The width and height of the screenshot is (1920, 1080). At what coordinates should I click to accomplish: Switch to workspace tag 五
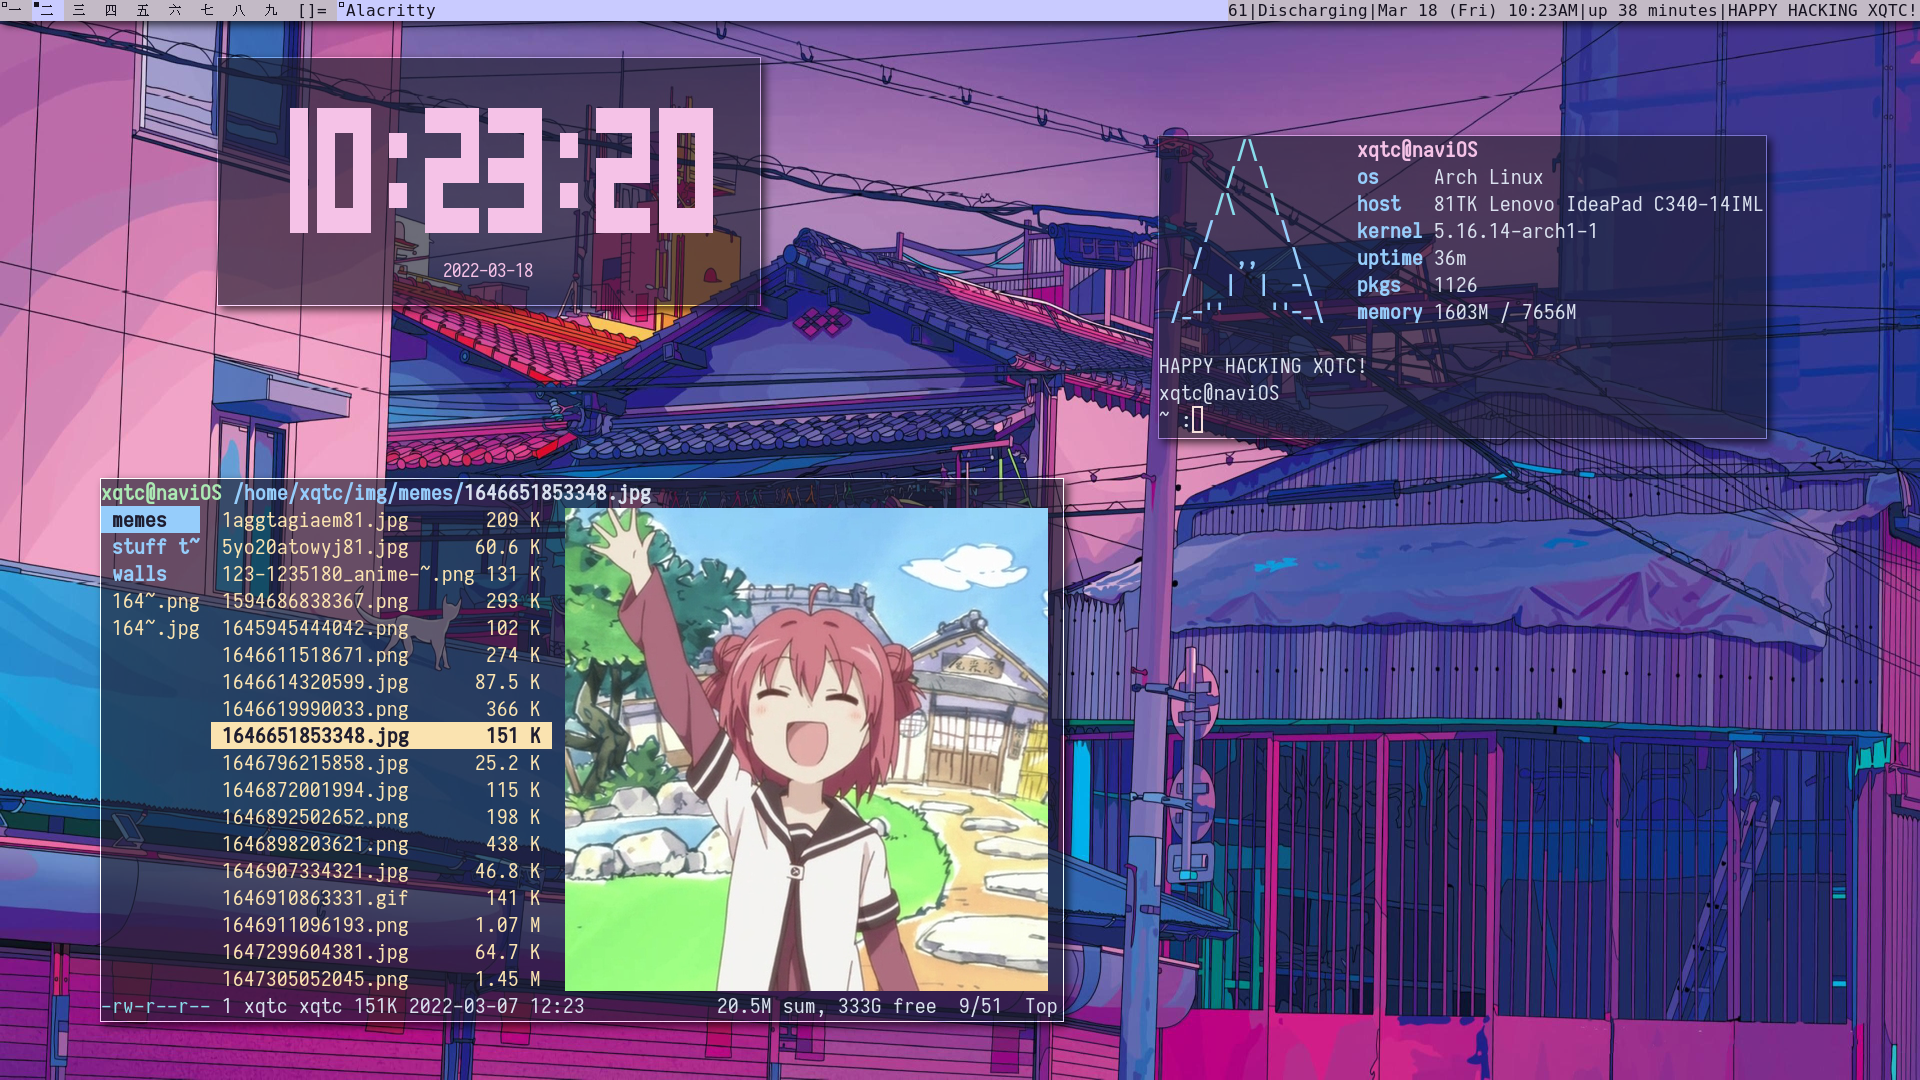(x=143, y=10)
